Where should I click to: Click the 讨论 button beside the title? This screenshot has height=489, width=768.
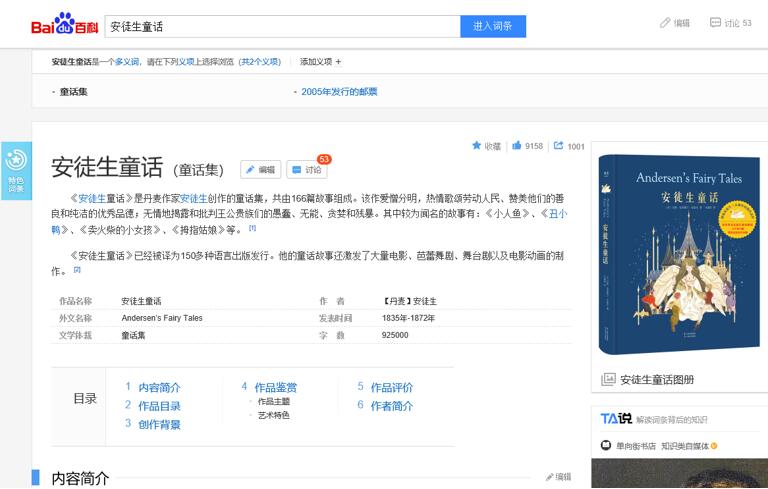pyautogui.click(x=307, y=170)
